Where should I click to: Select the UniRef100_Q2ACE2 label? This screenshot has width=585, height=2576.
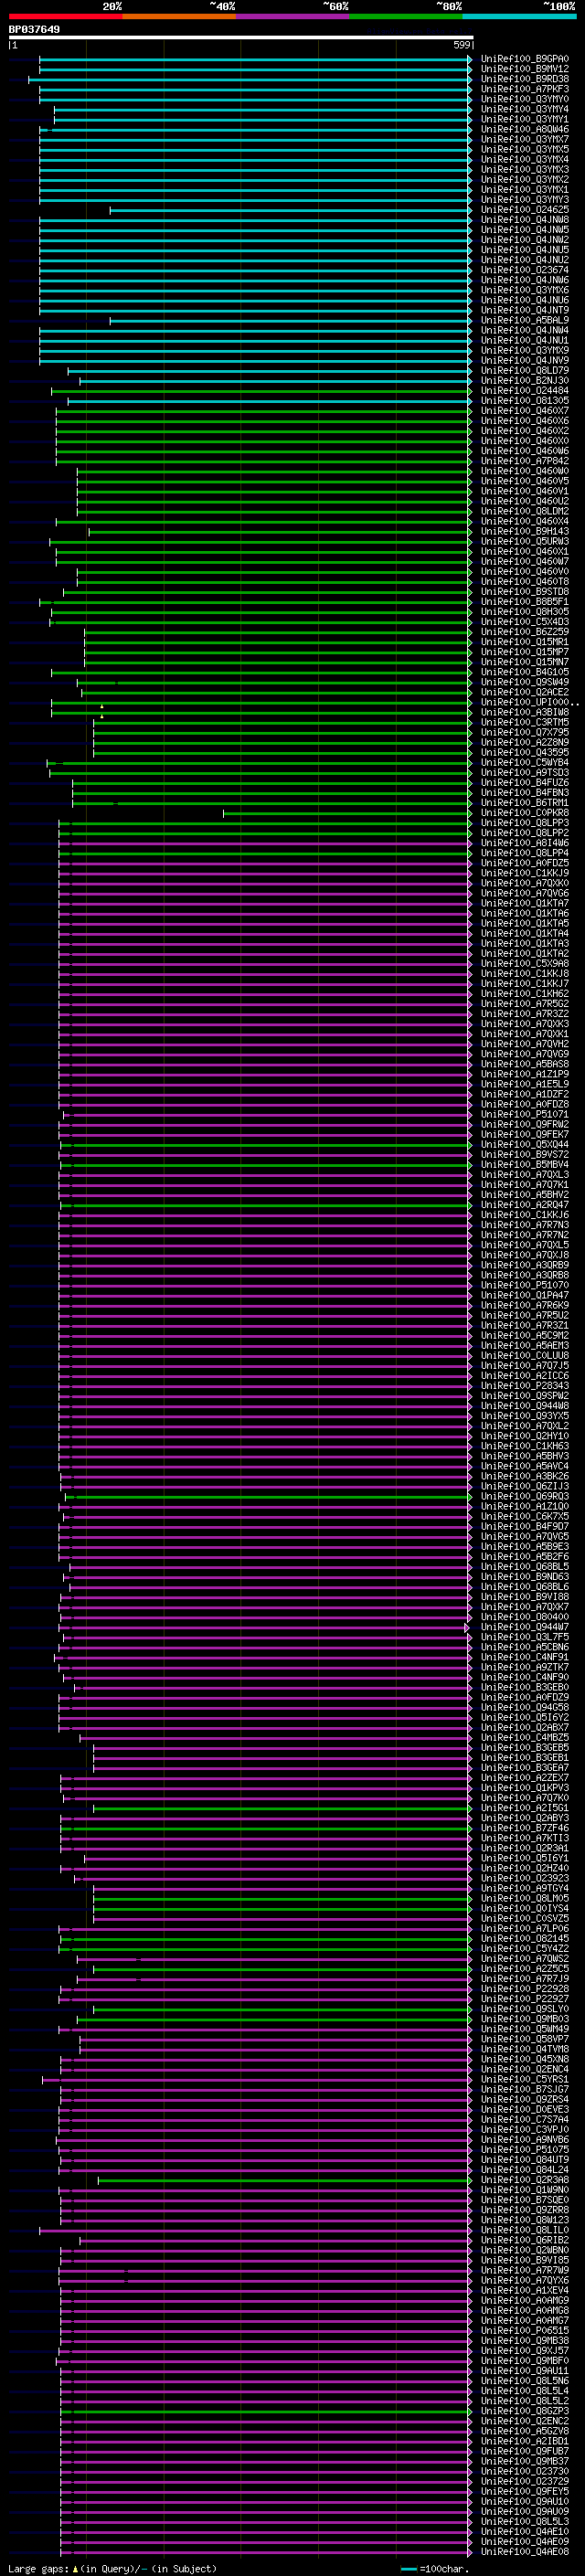(x=525, y=692)
